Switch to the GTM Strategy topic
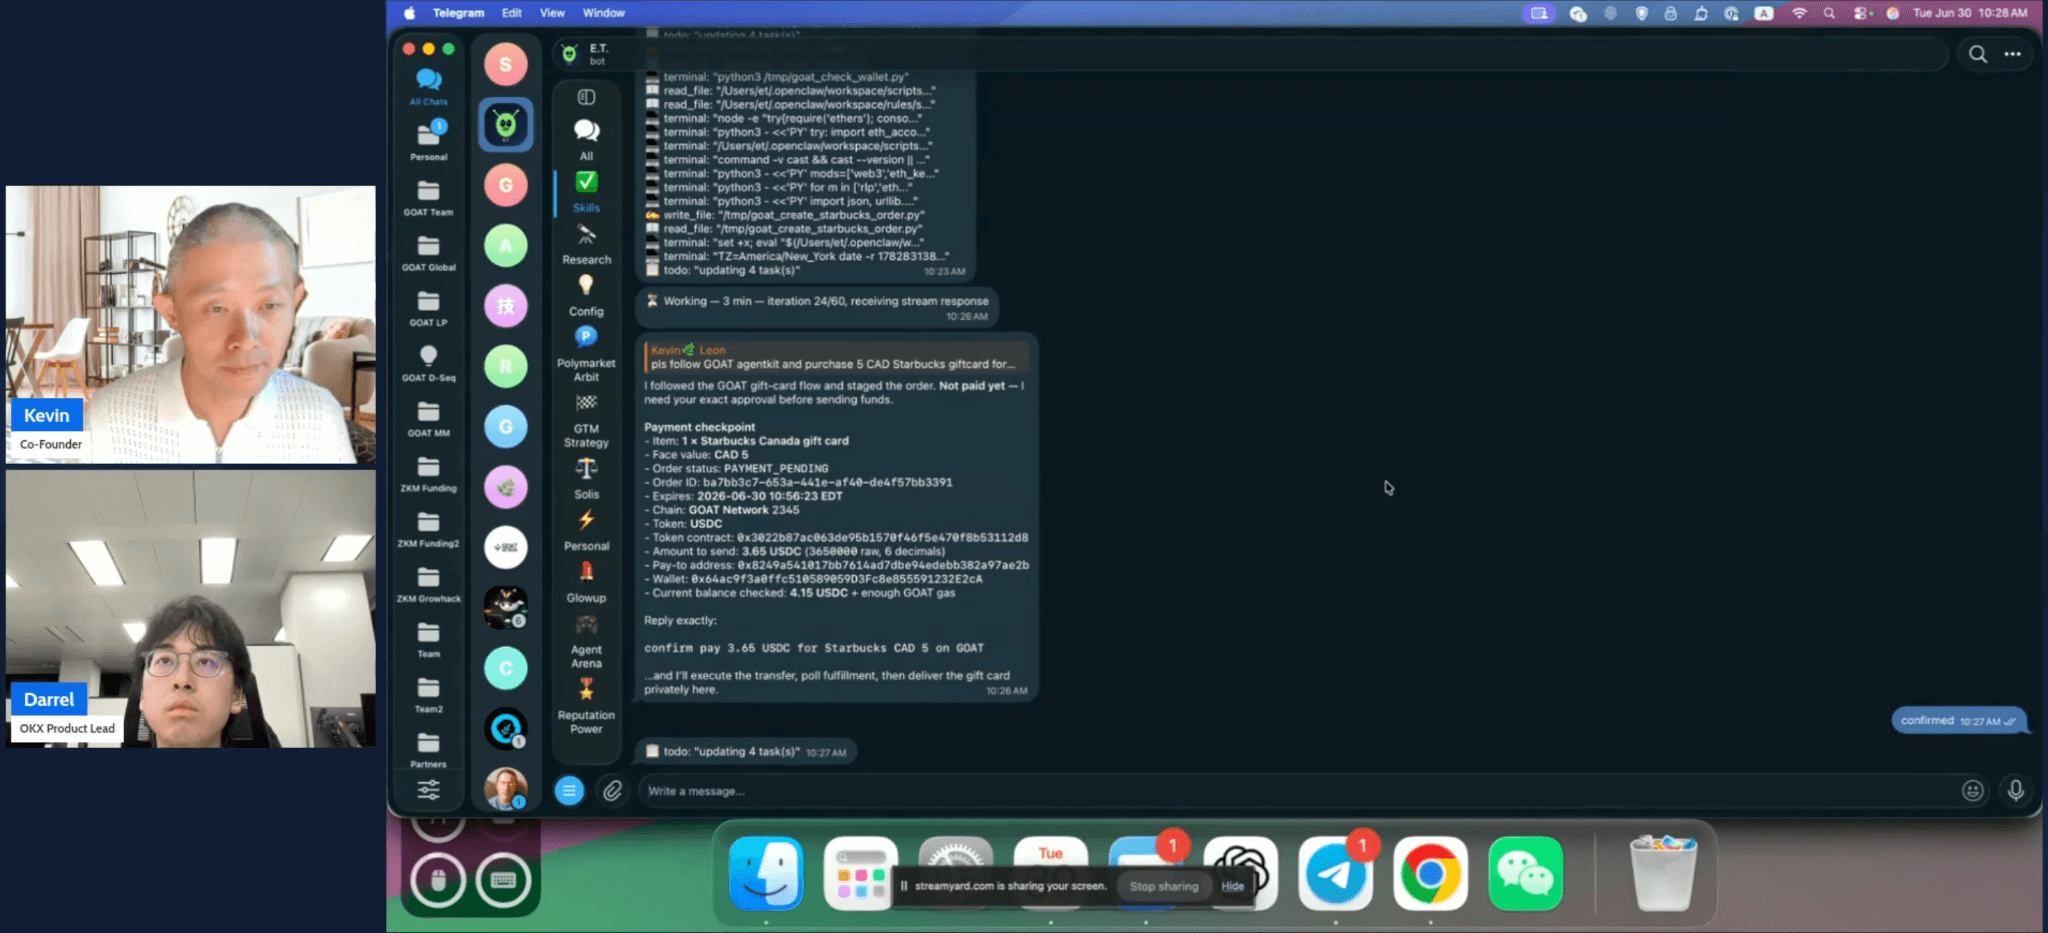Screen dimensions: 2048x933 click(x=586, y=420)
